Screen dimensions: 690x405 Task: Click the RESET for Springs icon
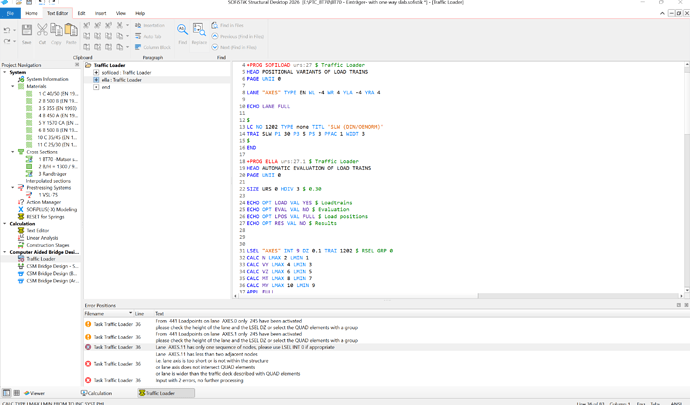[x=21, y=217]
